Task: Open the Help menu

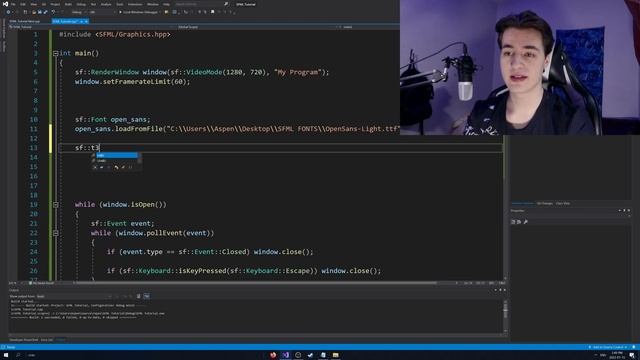Action: (x=166, y=4)
